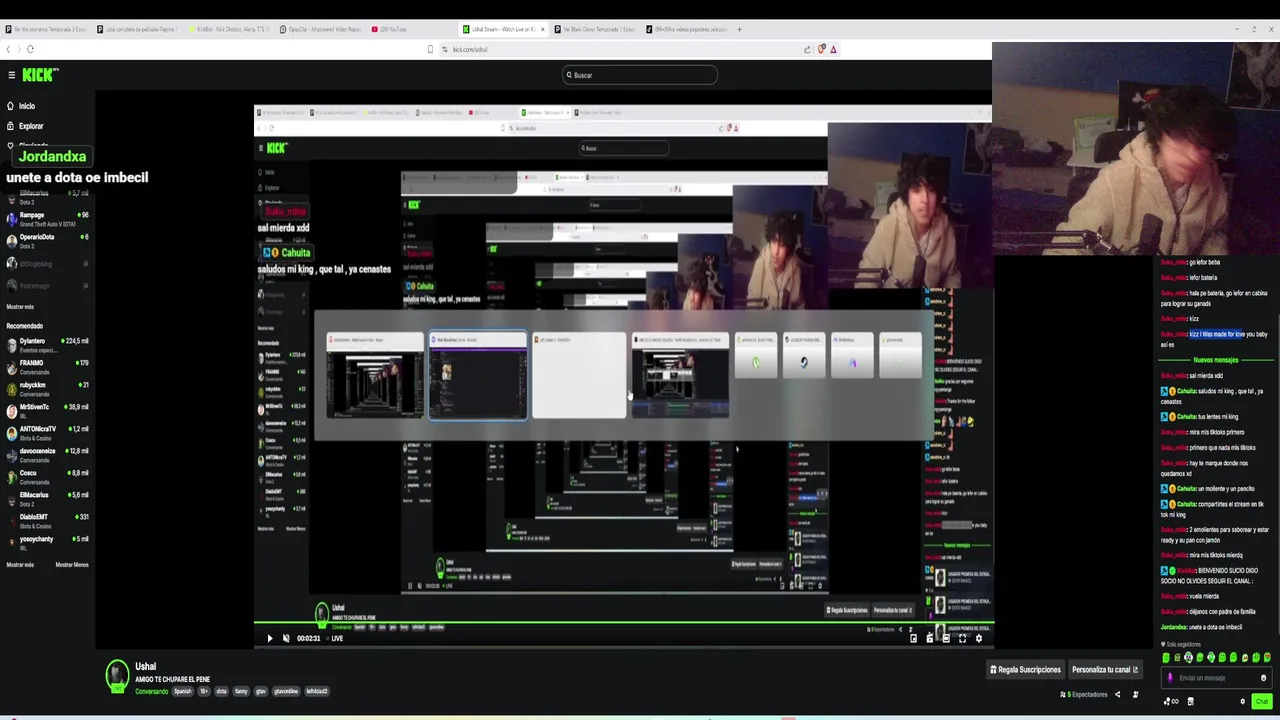This screenshot has height=720, width=1280.
Task: Open a new browser tab
Action: tap(742, 29)
